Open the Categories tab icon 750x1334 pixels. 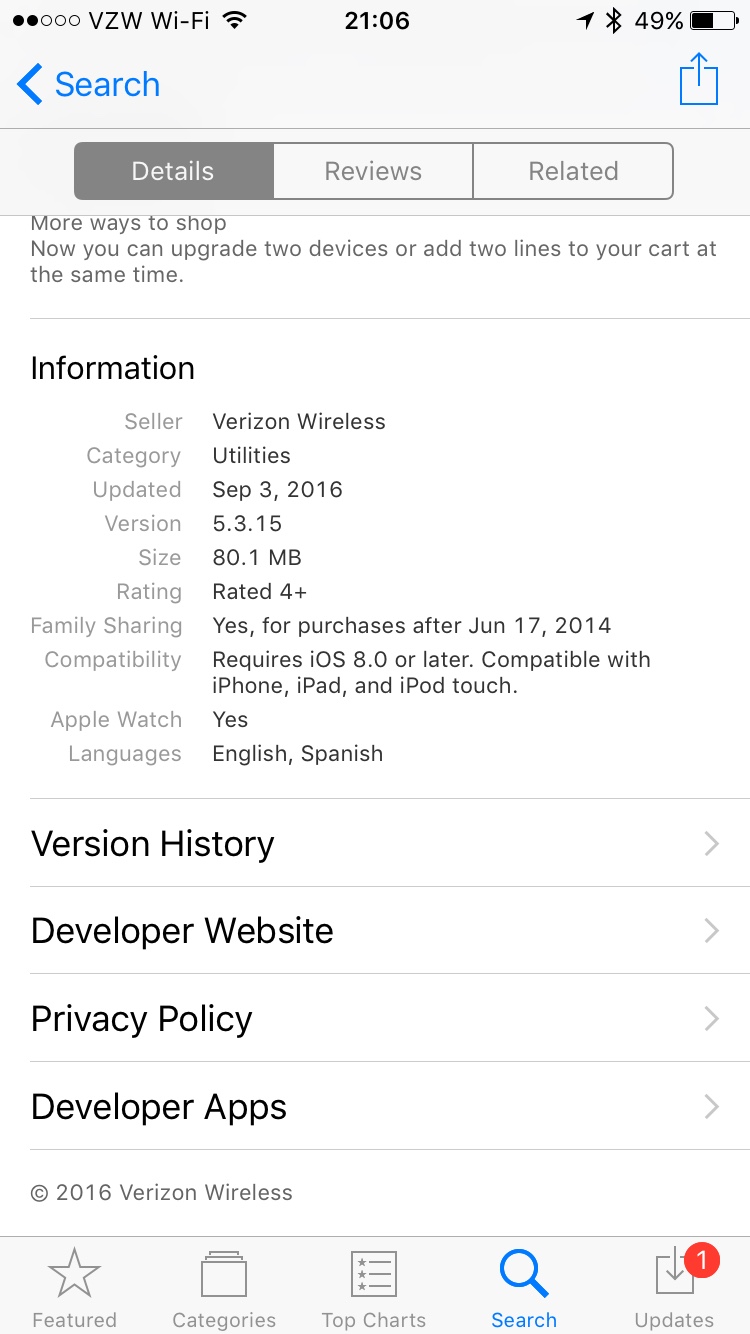tap(224, 1275)
